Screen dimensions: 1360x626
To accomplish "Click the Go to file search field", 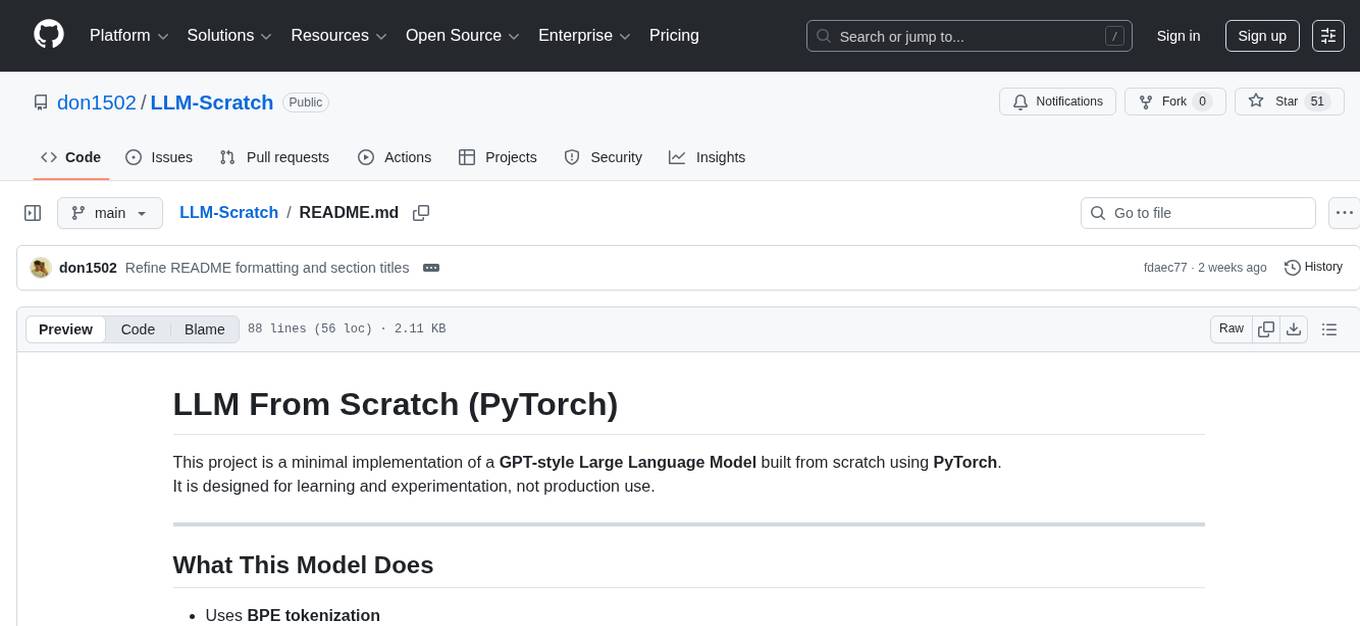I will pos(1197,212).
